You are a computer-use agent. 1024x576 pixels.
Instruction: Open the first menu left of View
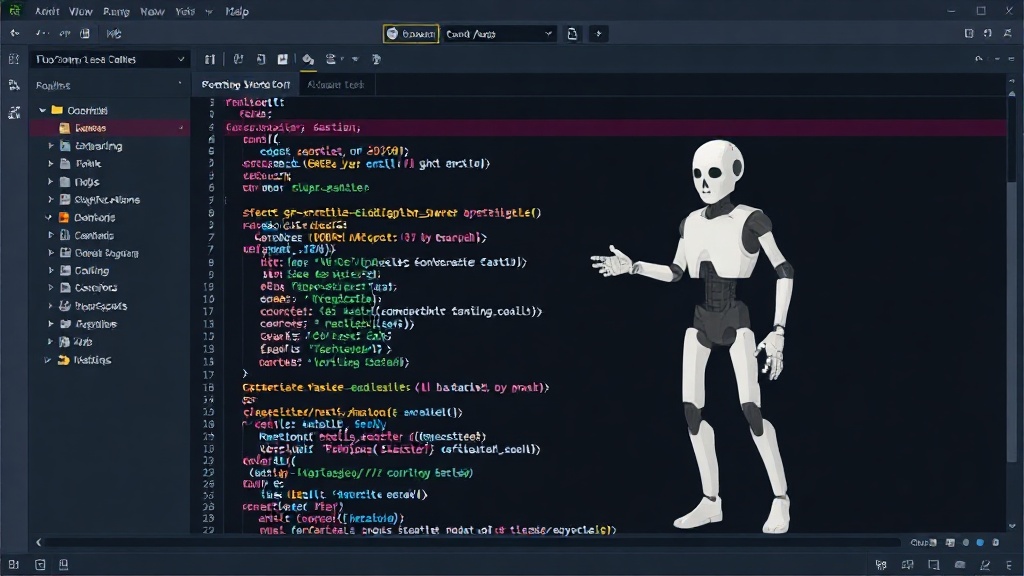[47, 11]
